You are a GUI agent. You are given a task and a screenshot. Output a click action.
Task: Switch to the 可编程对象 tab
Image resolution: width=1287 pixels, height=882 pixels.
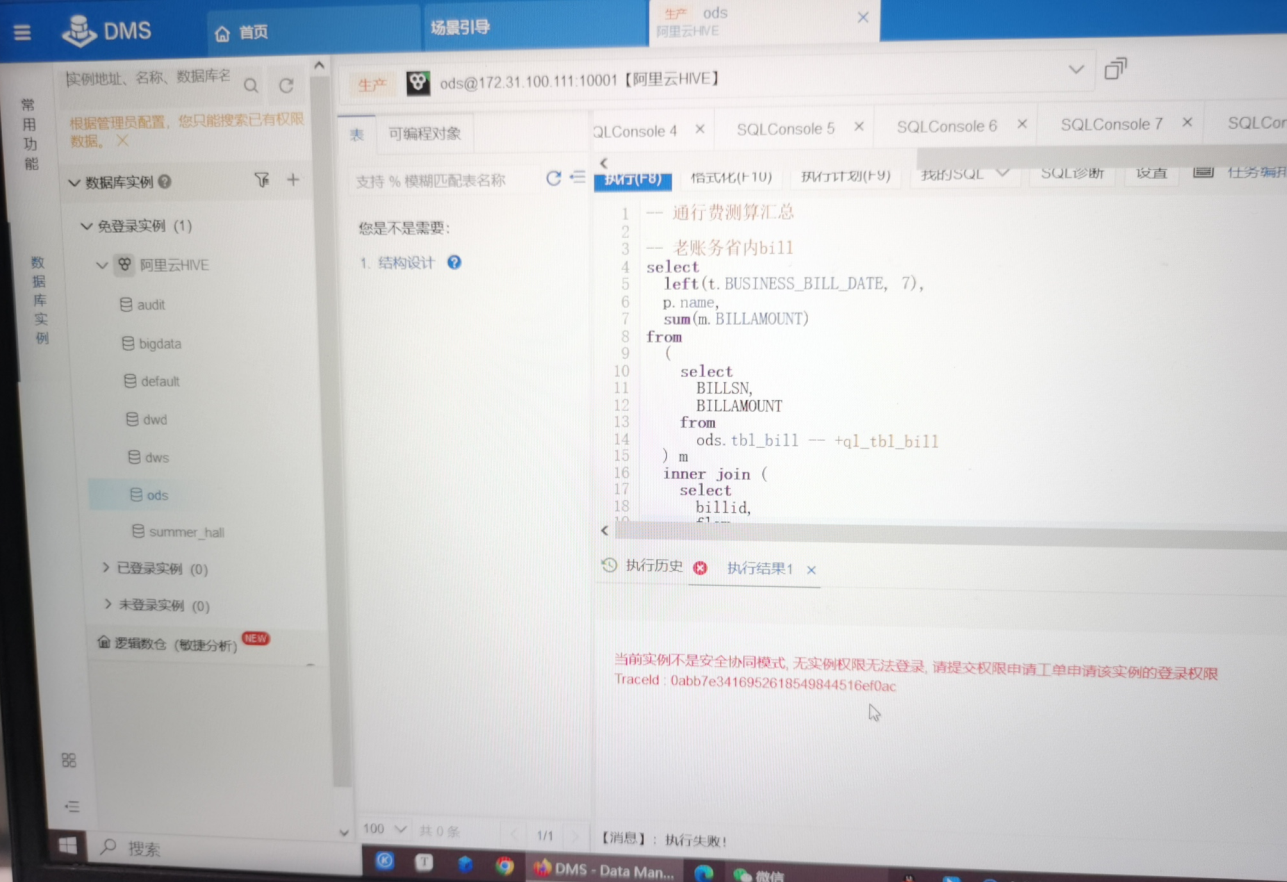click(x=425, y=134)
